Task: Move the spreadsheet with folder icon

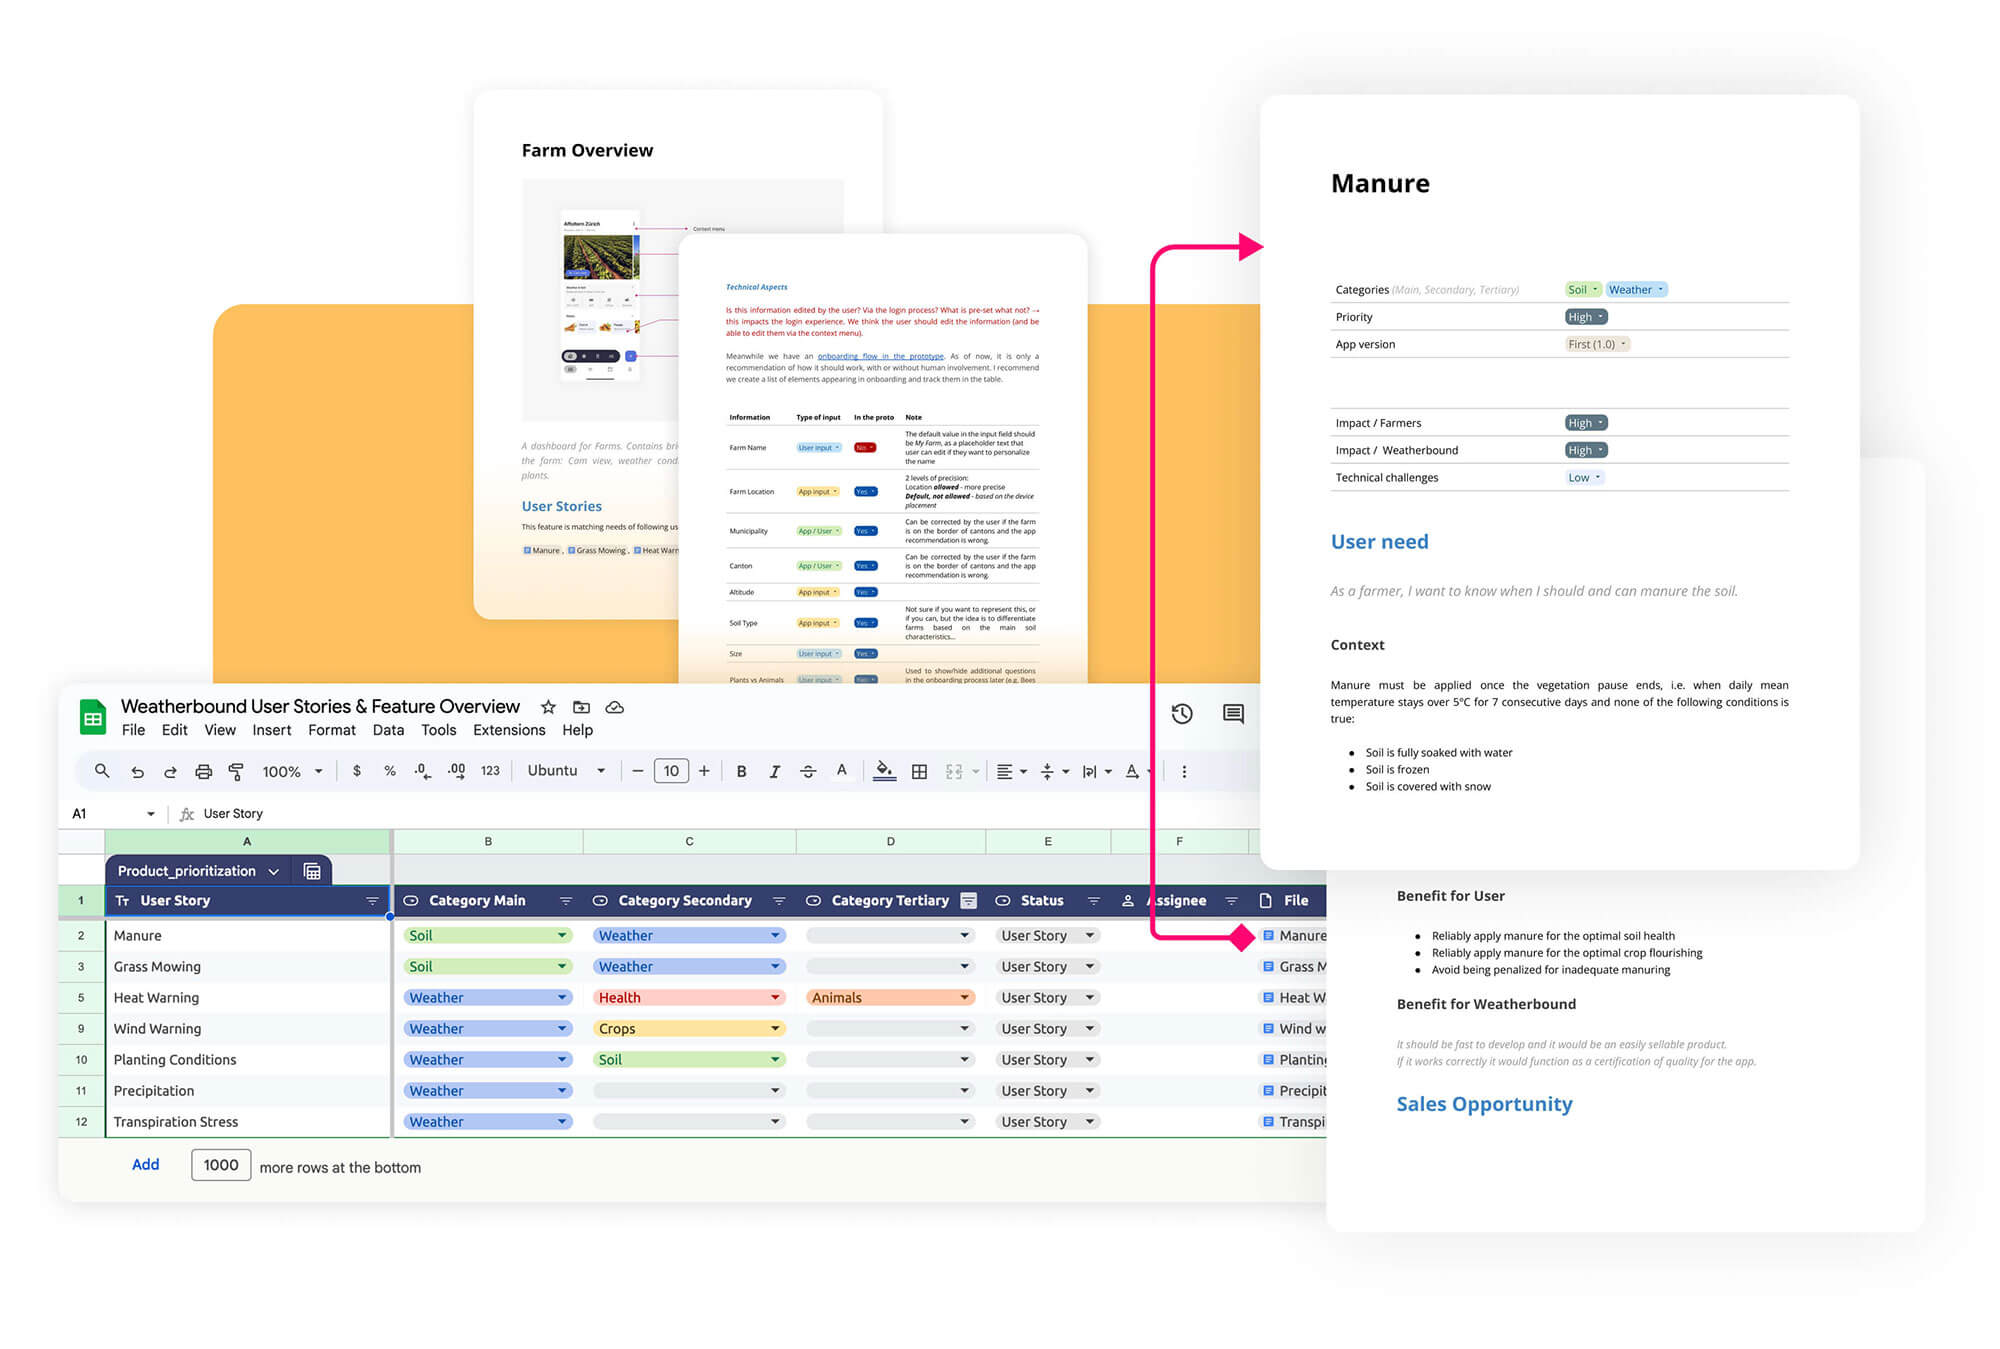Action: [582, 707]
